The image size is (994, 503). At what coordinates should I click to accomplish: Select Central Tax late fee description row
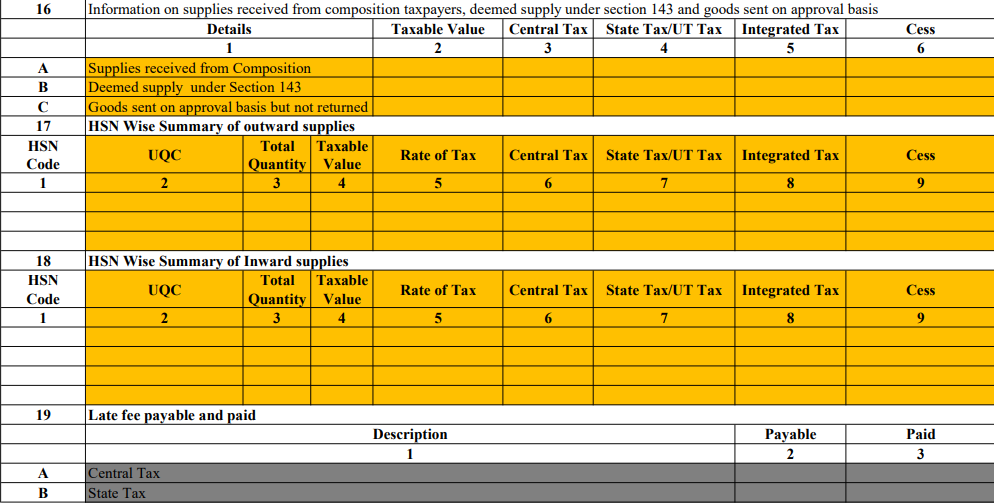click(x=410, y=473)
